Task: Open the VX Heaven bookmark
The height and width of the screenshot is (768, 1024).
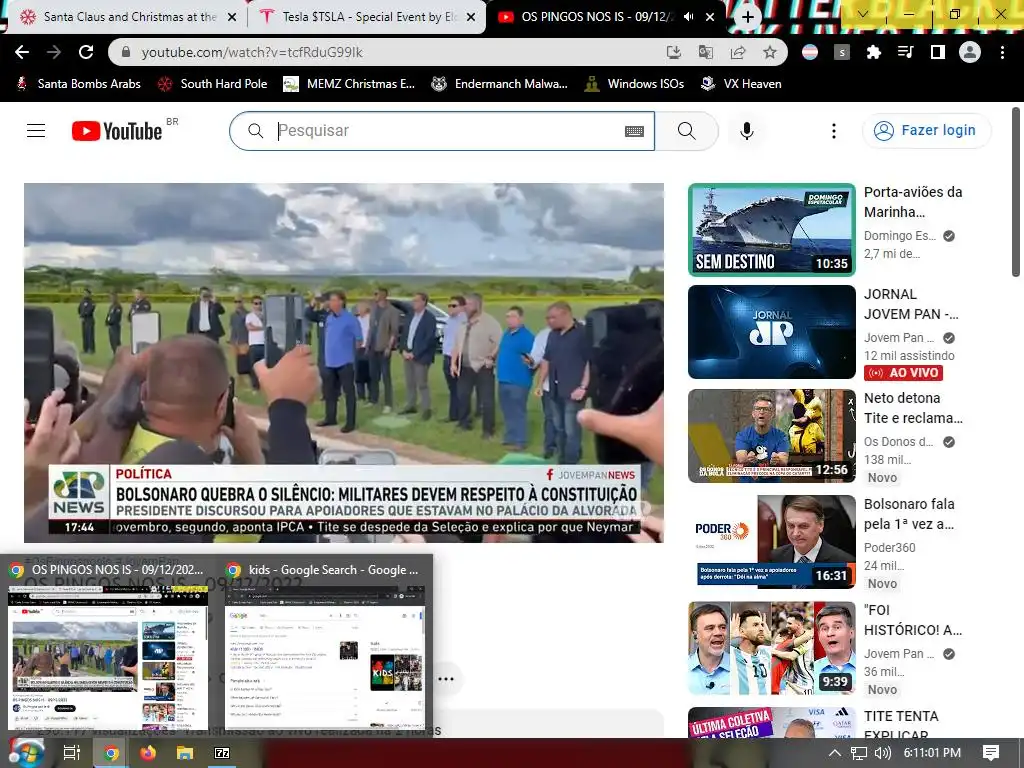Action: (x=741, y=84)
